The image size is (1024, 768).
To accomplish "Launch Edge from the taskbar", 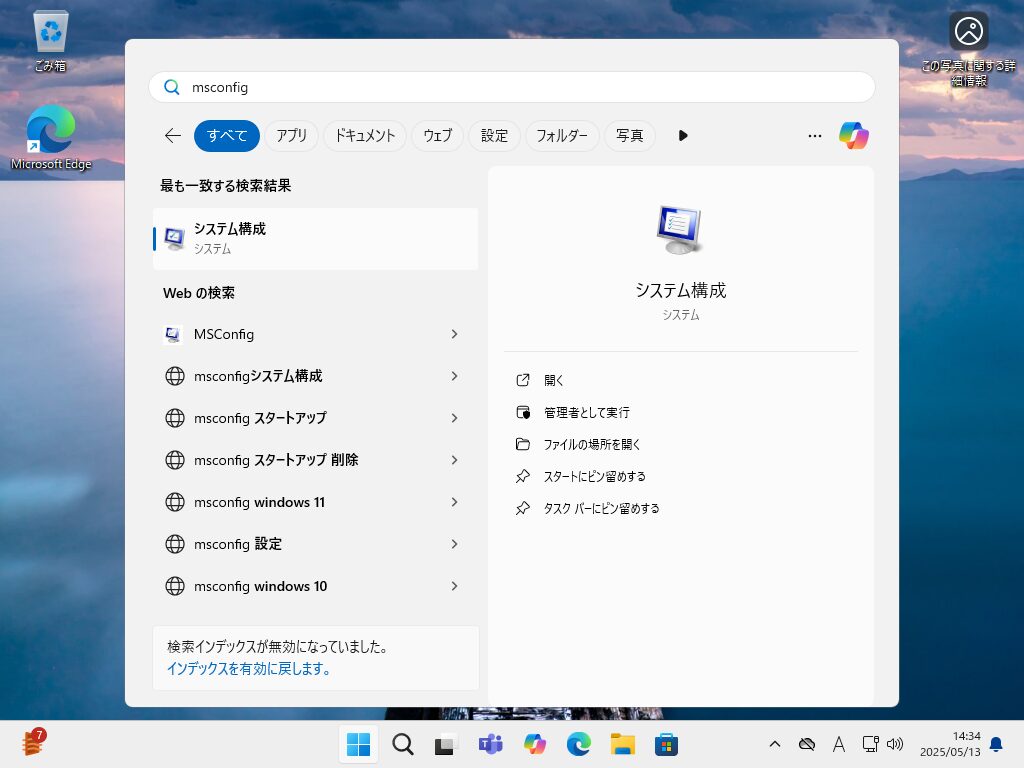I will [579, 744].
